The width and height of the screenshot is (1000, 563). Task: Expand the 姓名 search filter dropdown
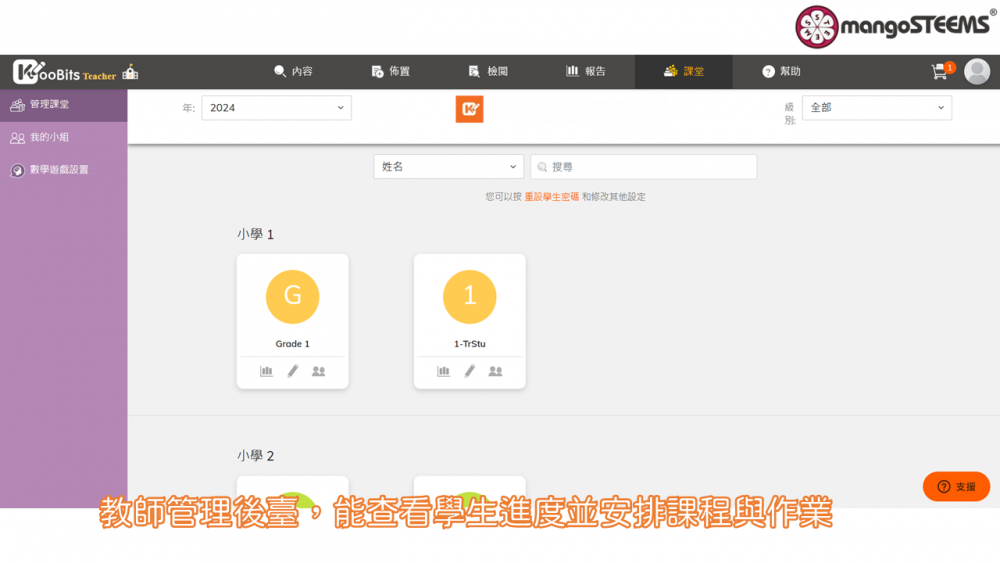coord(447,167)
